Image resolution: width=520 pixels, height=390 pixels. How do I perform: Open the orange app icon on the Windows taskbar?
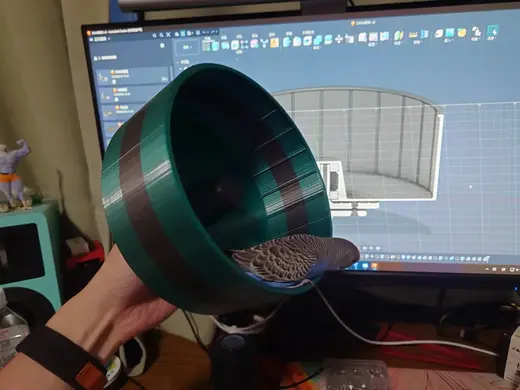click(374, 266)
